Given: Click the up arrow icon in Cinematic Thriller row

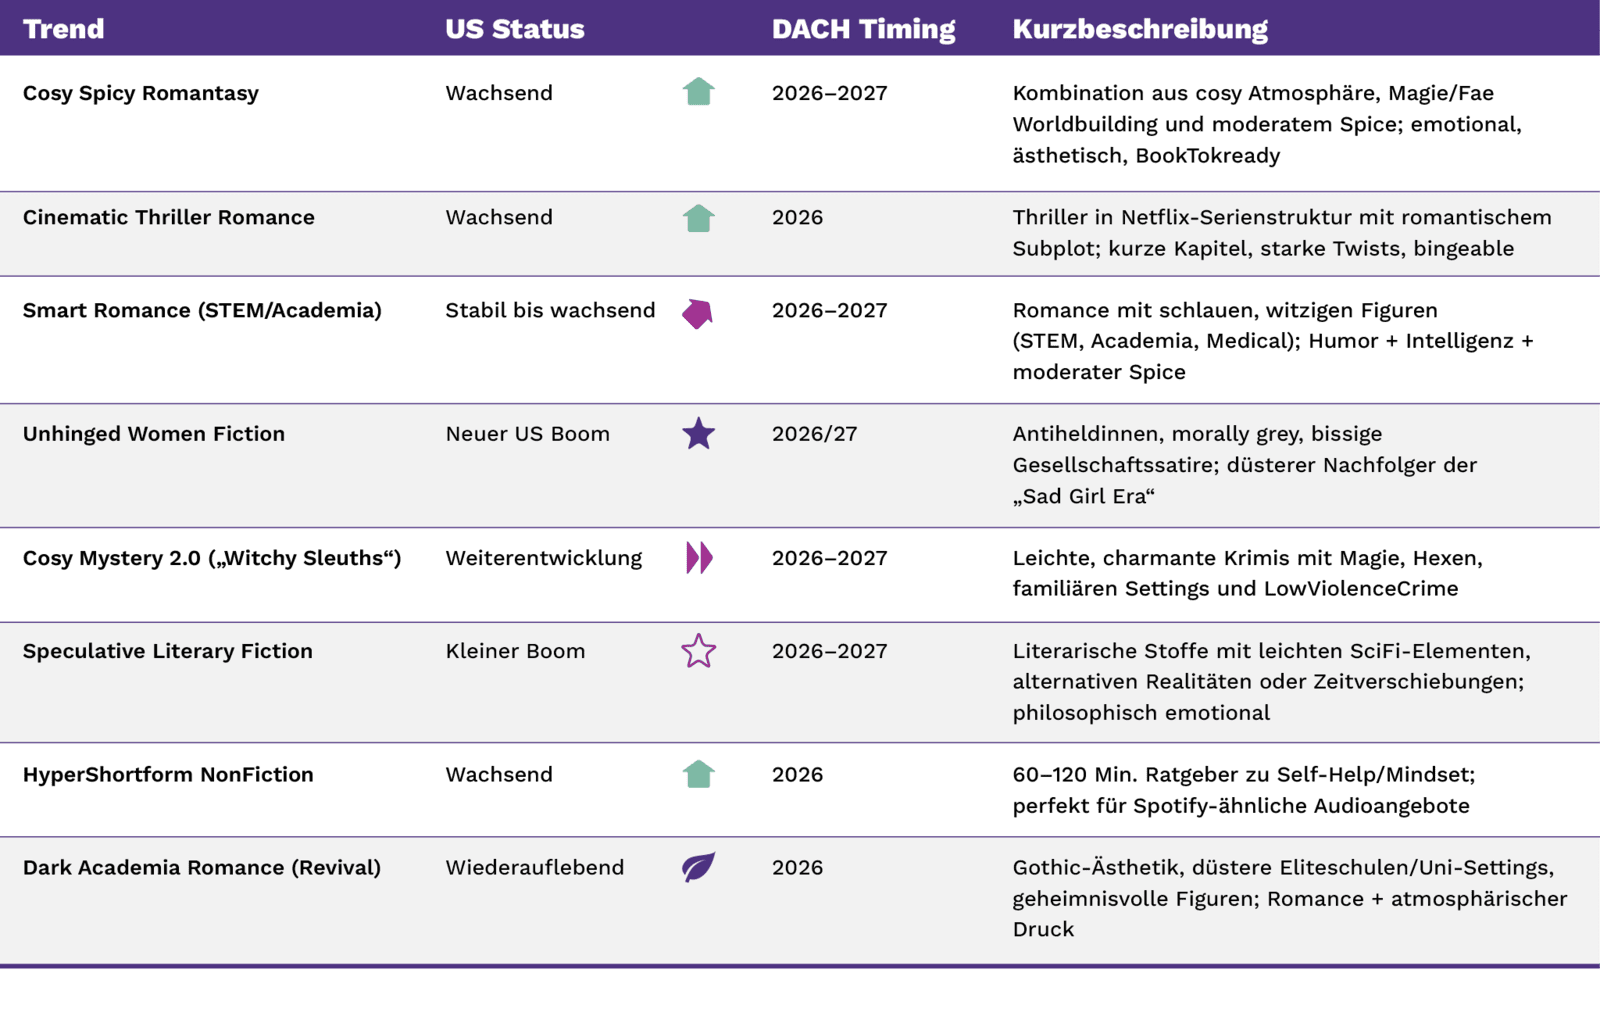Looking at the screenshot, I should pos(698,218).
